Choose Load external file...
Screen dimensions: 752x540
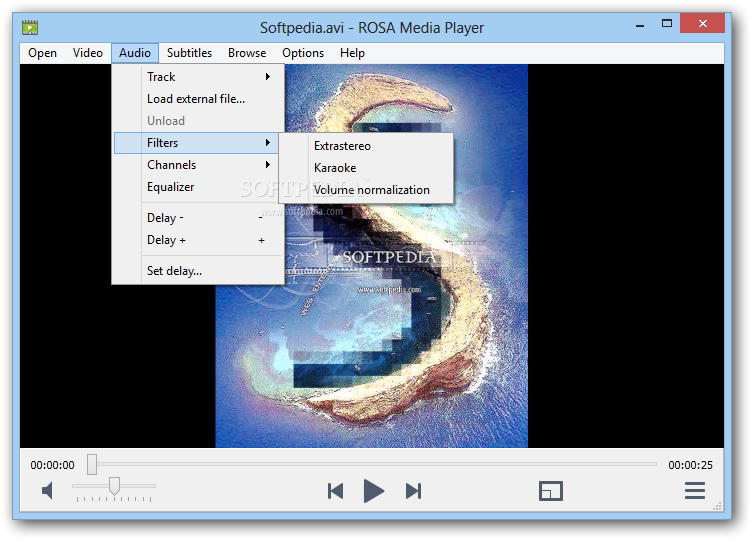point(198,99)
